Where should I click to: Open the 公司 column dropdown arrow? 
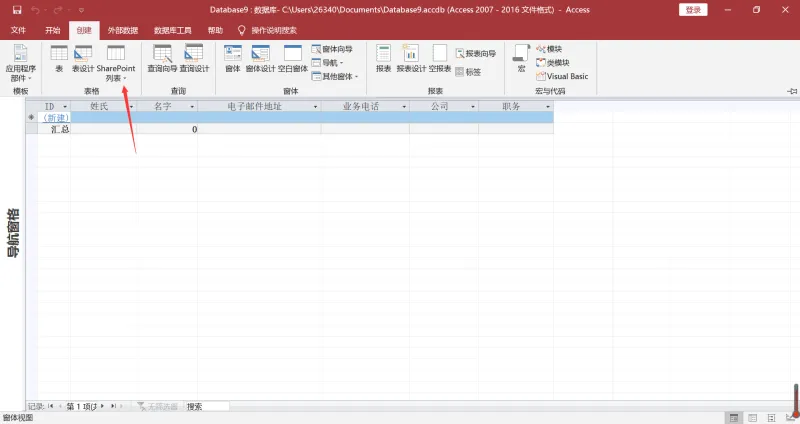coord(473,107)
